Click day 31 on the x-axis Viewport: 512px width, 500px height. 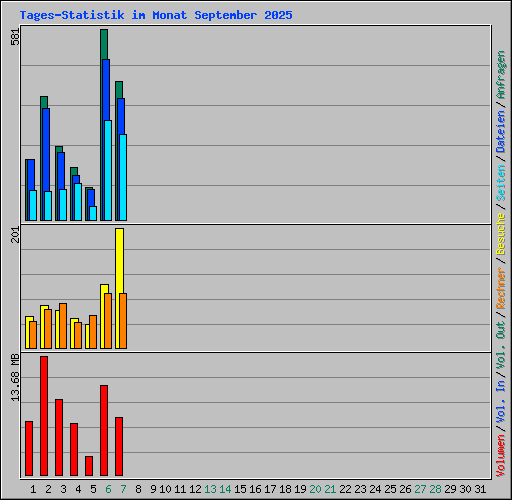pos(480,489)
